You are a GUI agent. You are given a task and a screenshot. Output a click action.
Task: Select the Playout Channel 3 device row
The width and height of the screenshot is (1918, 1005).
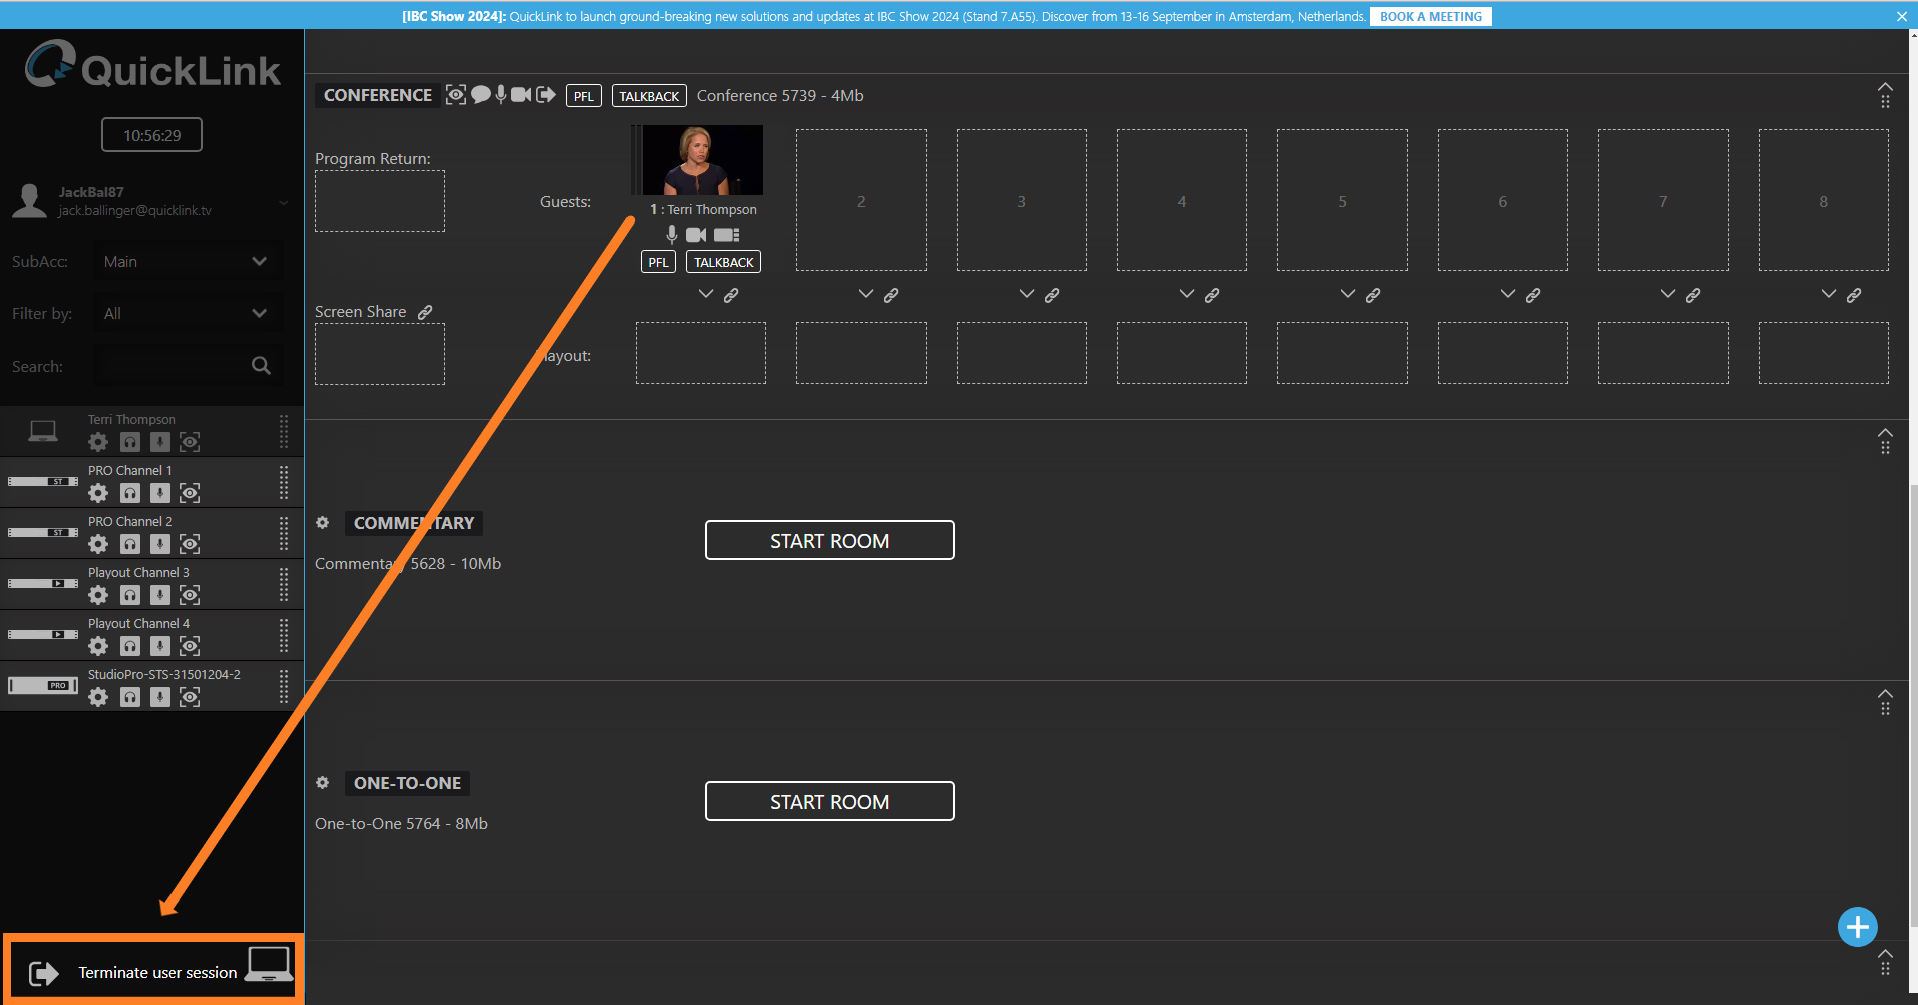(x=152, y=584)
